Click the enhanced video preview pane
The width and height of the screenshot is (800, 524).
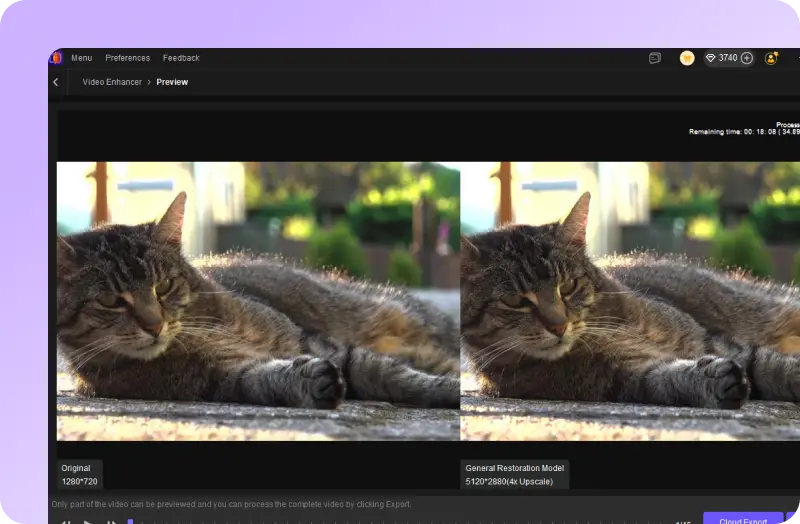[x=630, y=301]
